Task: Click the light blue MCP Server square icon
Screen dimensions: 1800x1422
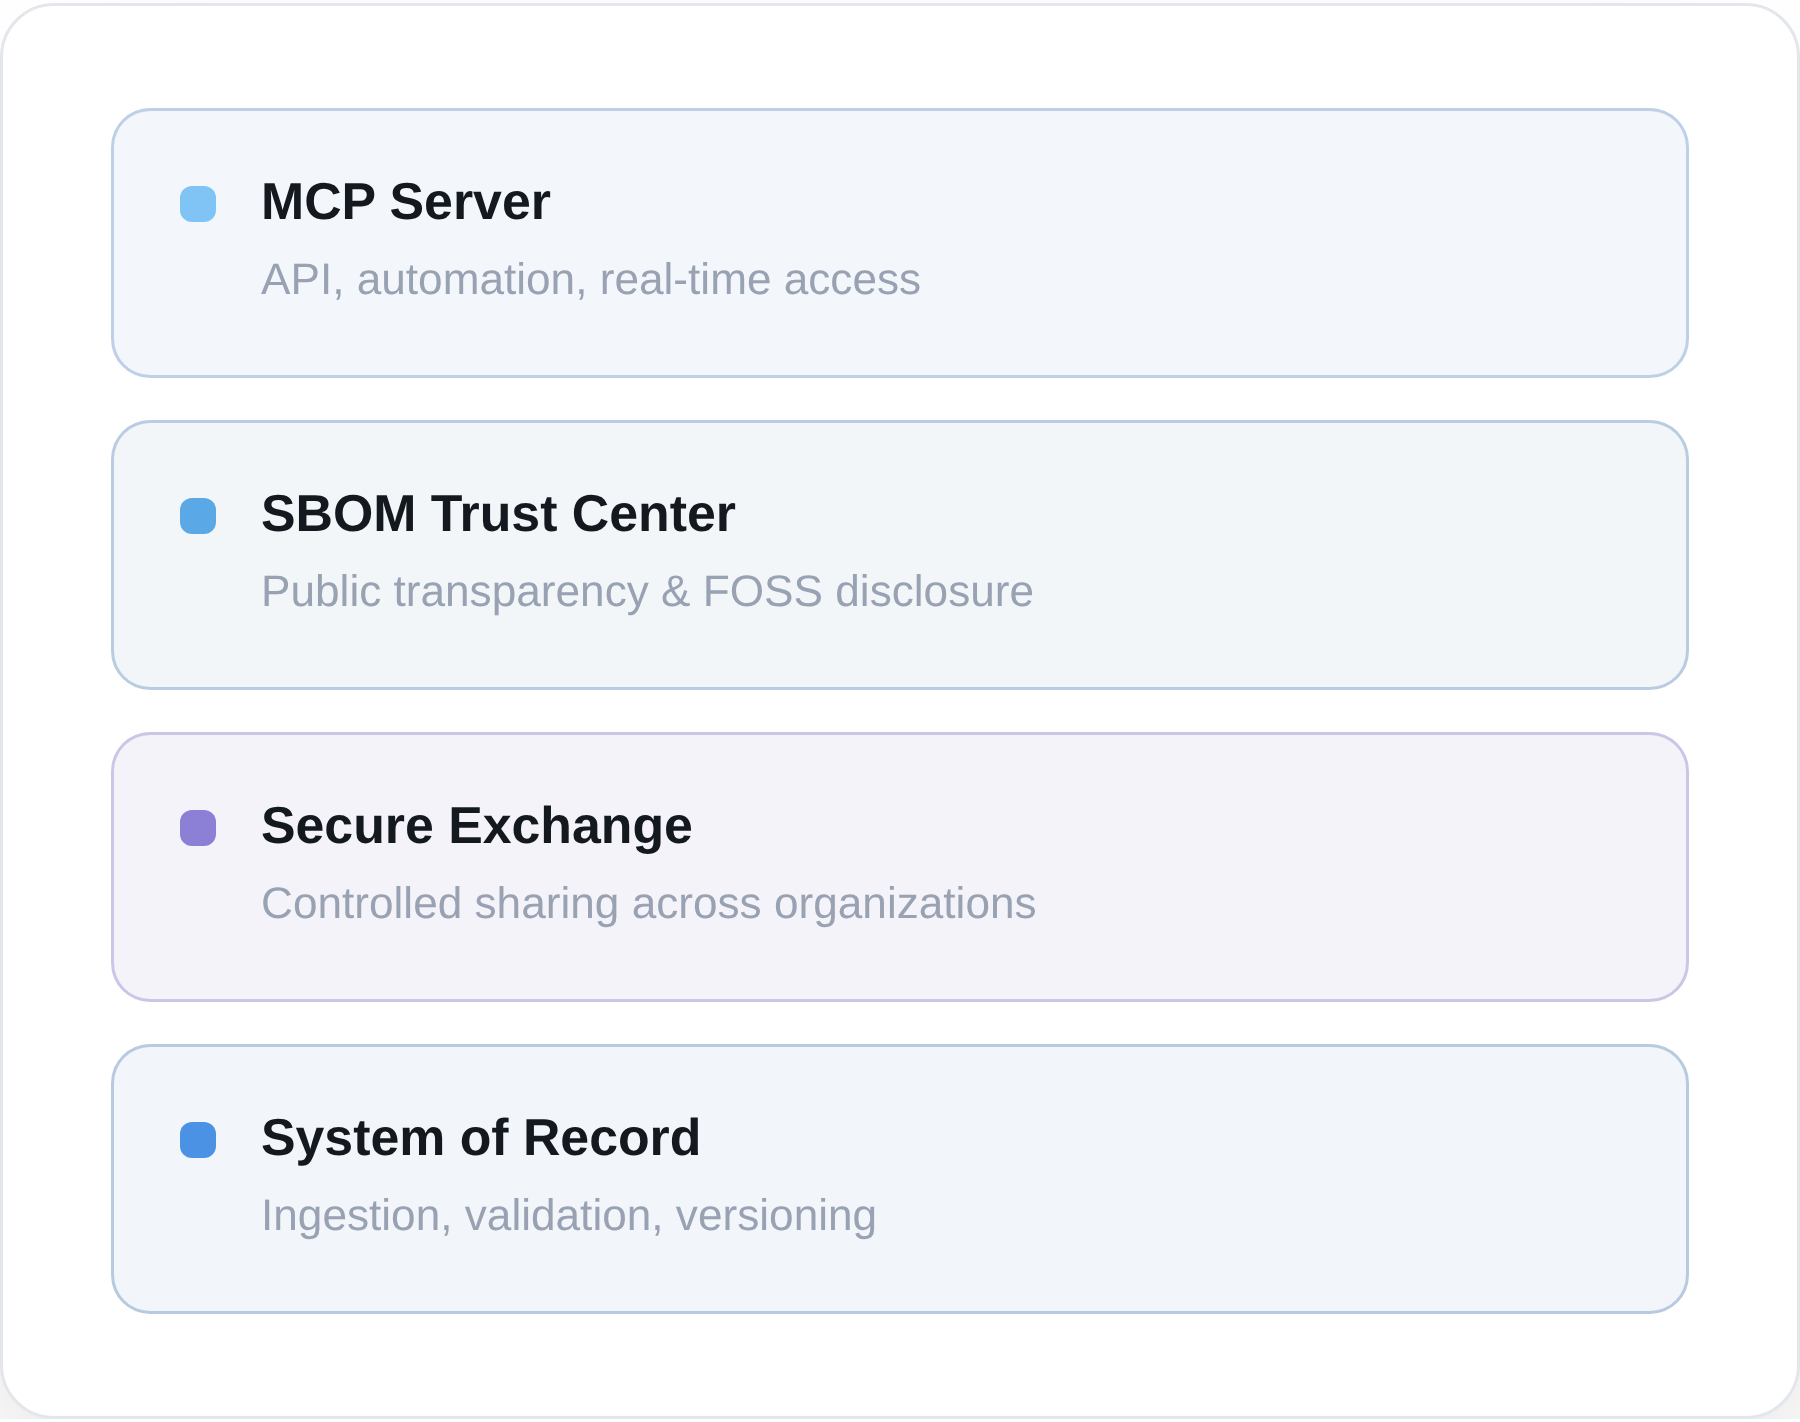Action: point(198,204)
